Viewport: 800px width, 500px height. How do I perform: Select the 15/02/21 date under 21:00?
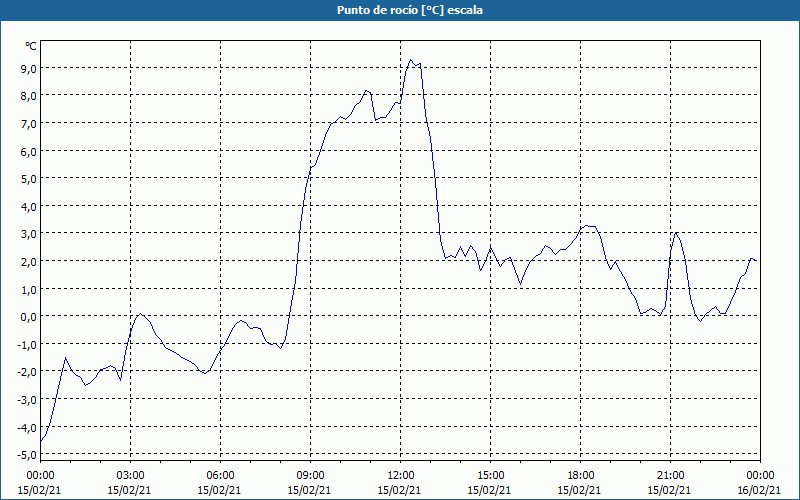point(669,490)
